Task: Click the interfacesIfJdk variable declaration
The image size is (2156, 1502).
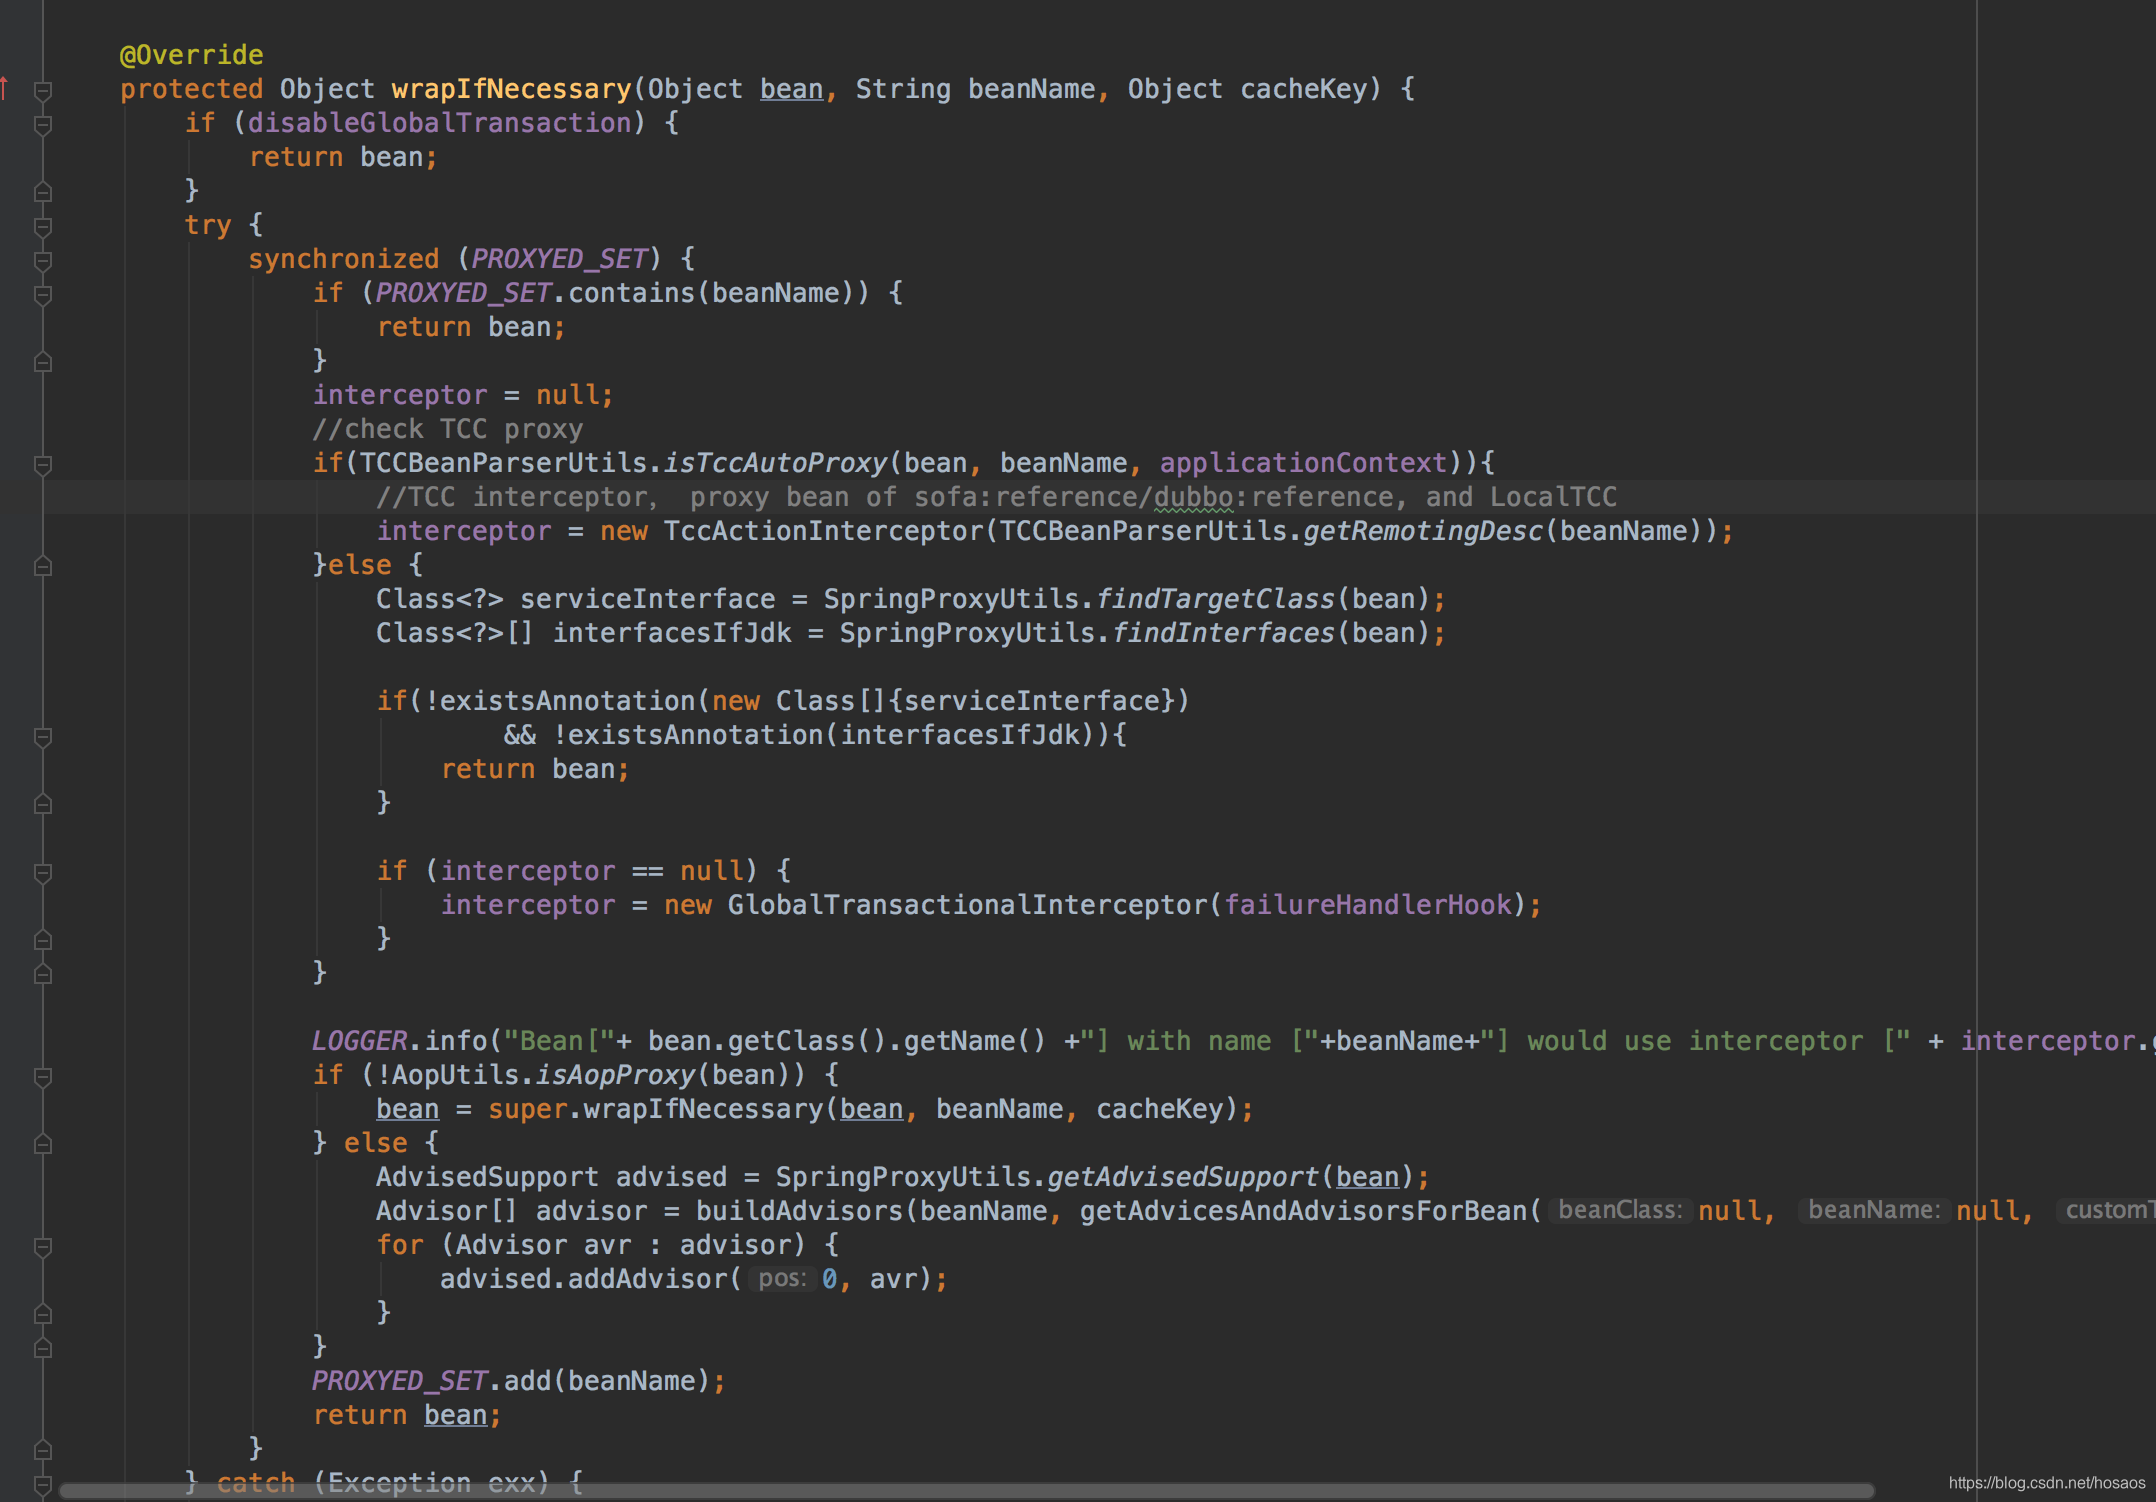Action: click(x=671, y=633)
